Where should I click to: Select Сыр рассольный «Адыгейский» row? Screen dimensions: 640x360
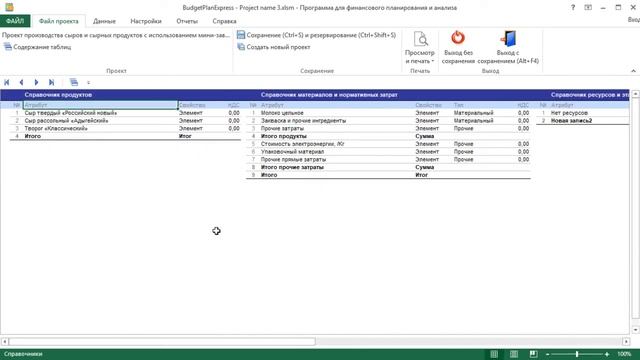pos(125,120)
